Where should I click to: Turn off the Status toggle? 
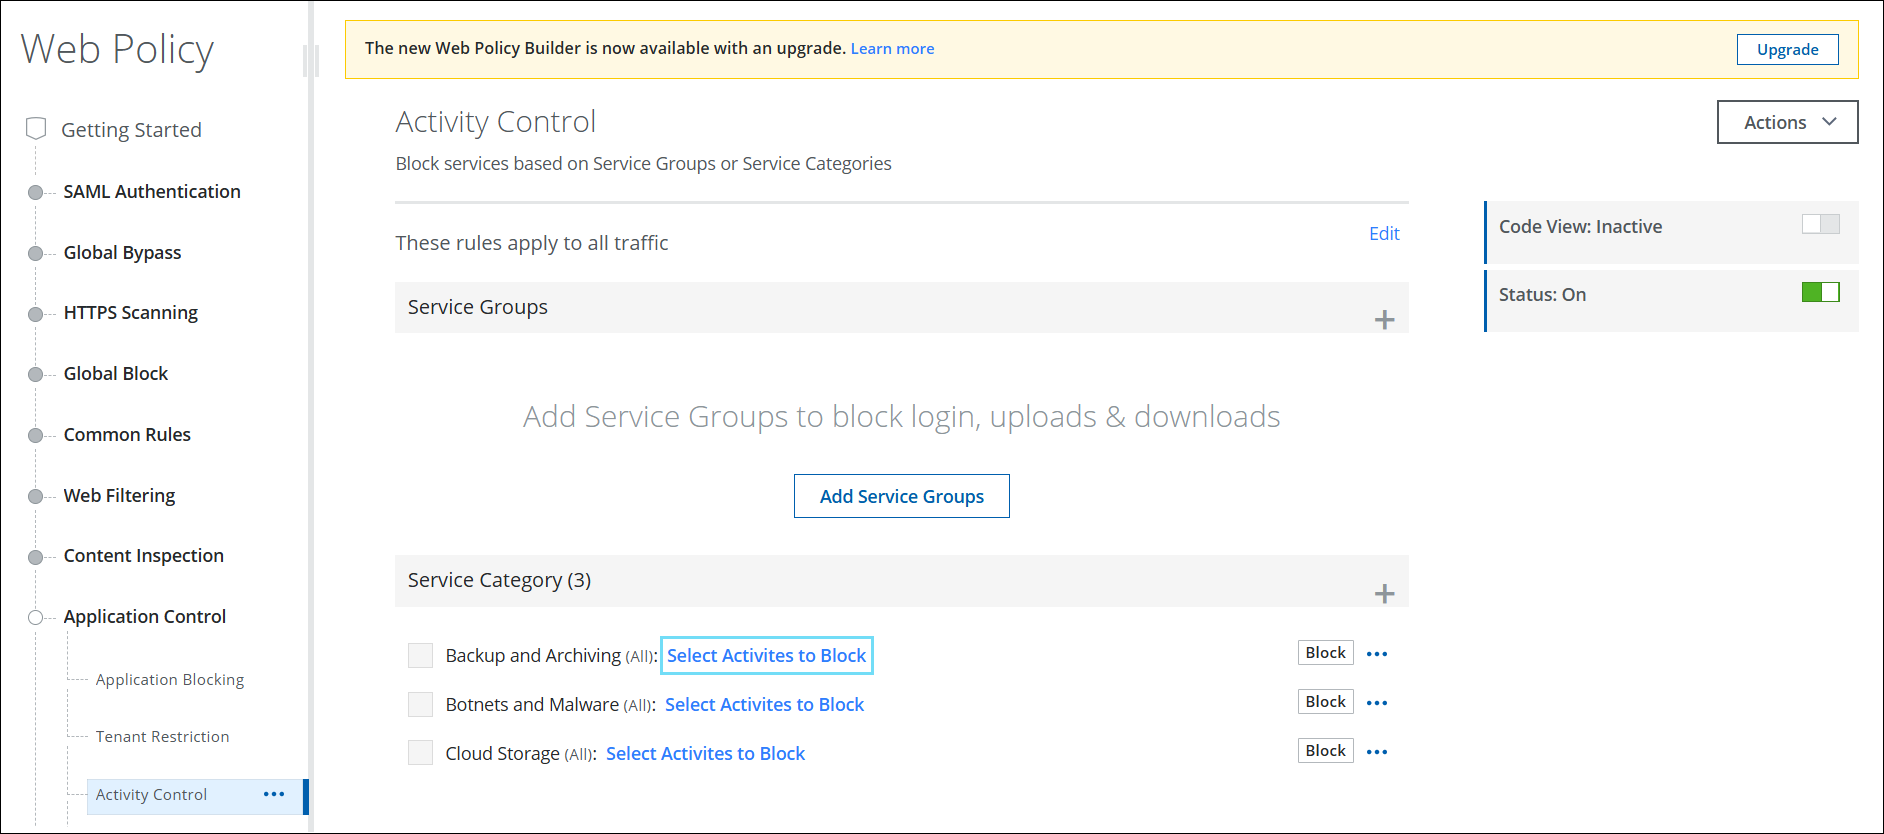click(1820, 293)
